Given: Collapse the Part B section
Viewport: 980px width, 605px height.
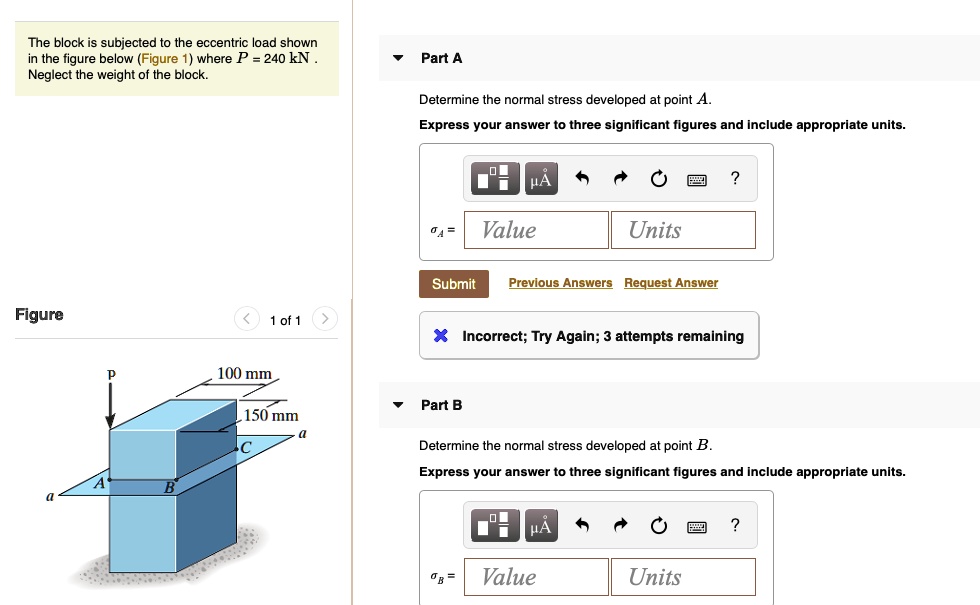Looking at the screenshot, I should coord(398,405).
